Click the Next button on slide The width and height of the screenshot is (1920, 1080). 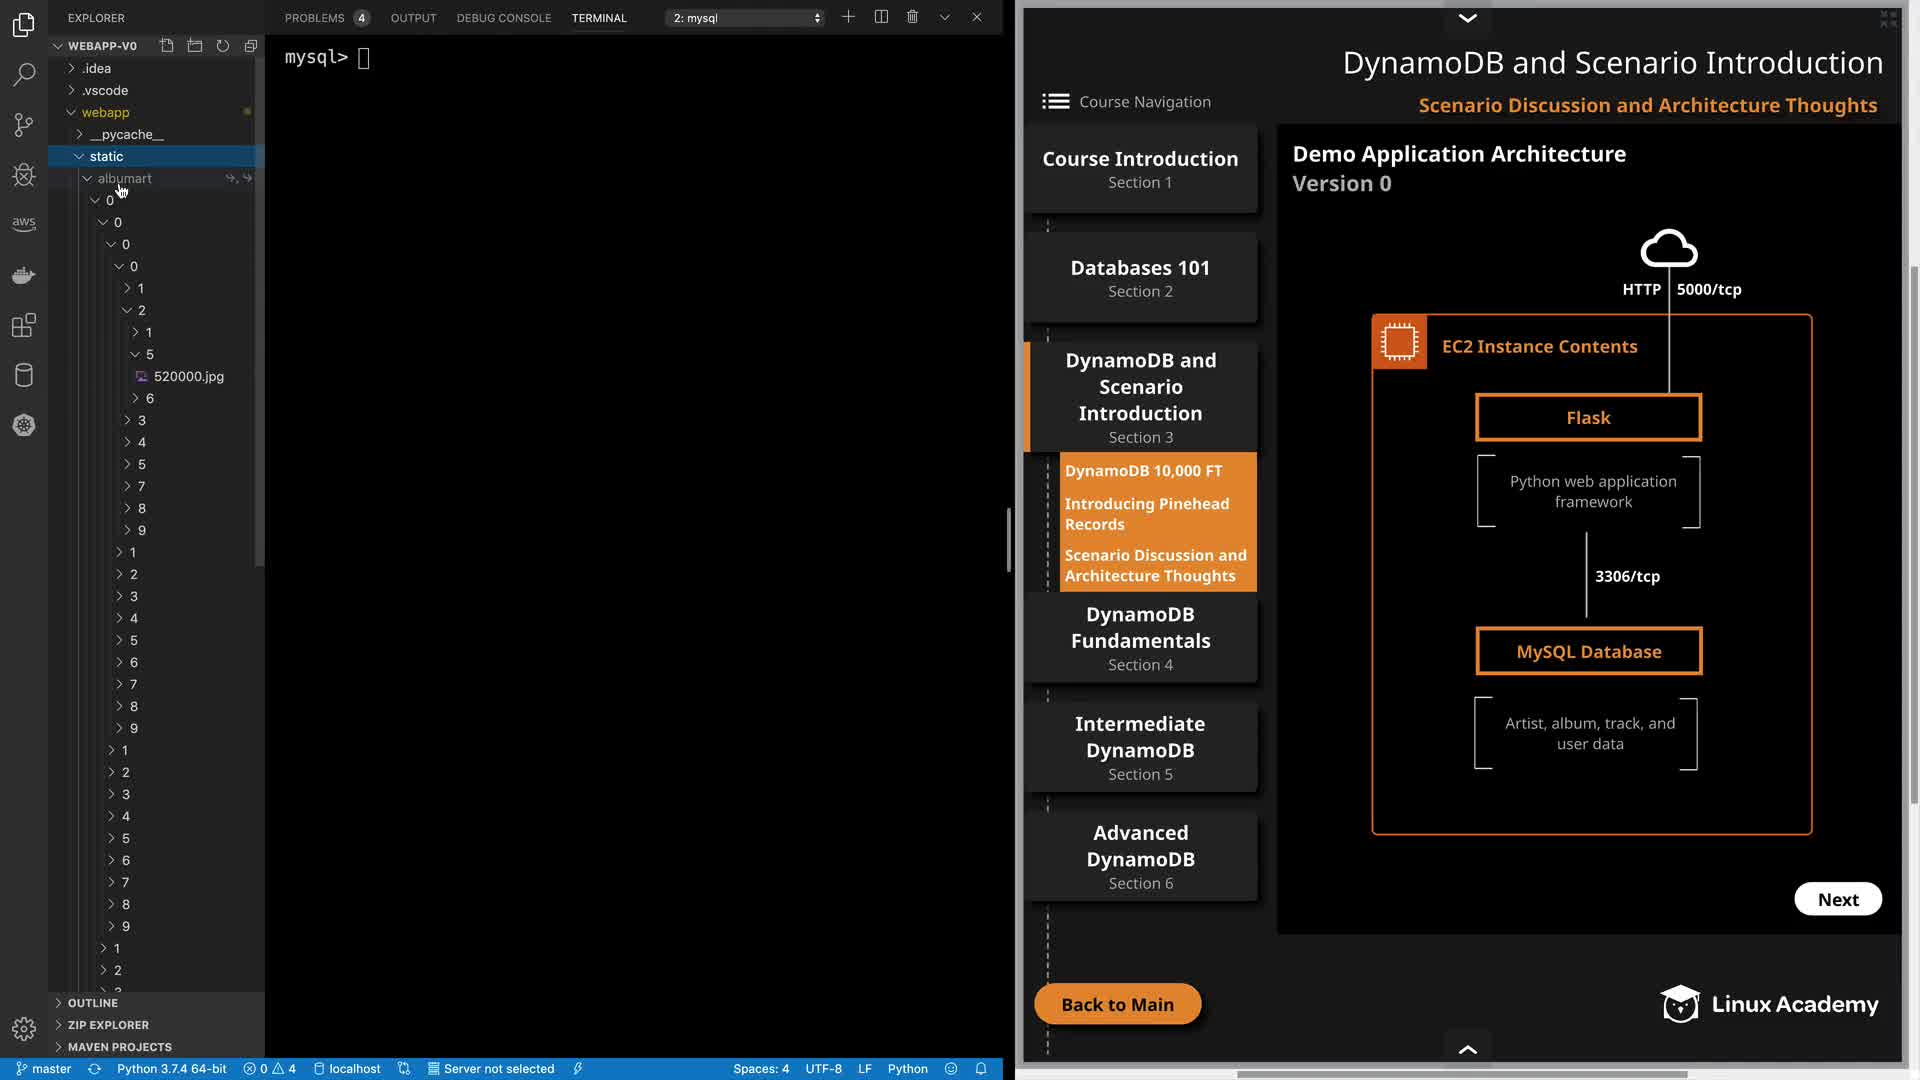coord(1837,899)
